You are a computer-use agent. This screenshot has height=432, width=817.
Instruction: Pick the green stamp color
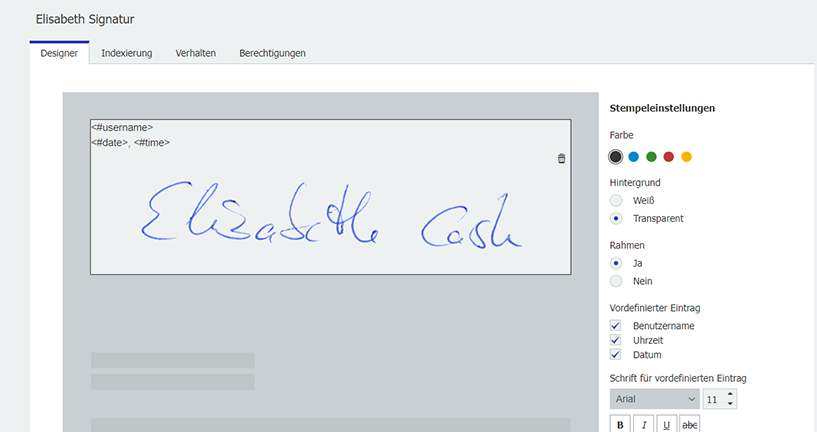pos(651,156)
